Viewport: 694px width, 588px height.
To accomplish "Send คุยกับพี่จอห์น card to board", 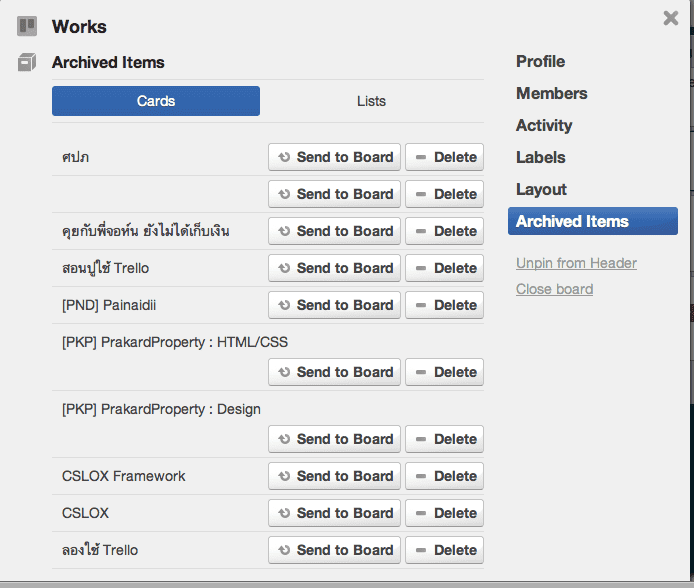I will [334, 231].
